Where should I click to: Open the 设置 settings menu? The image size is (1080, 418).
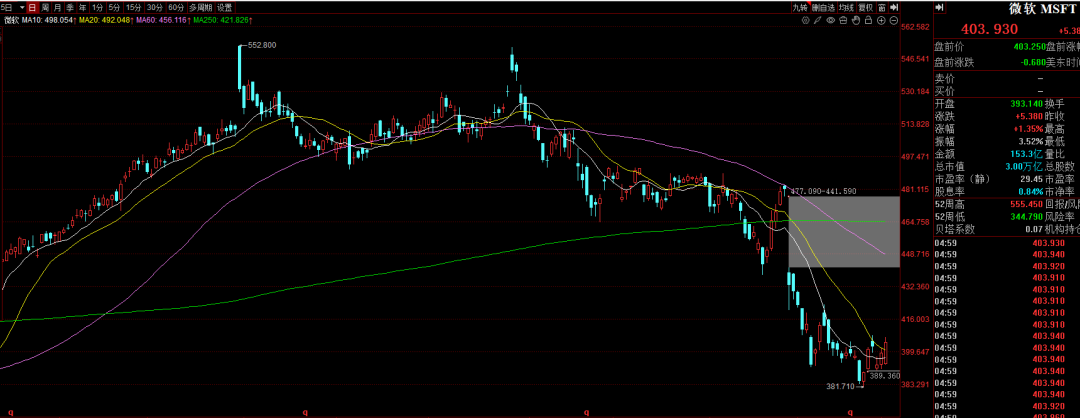[x=225, y=7]
